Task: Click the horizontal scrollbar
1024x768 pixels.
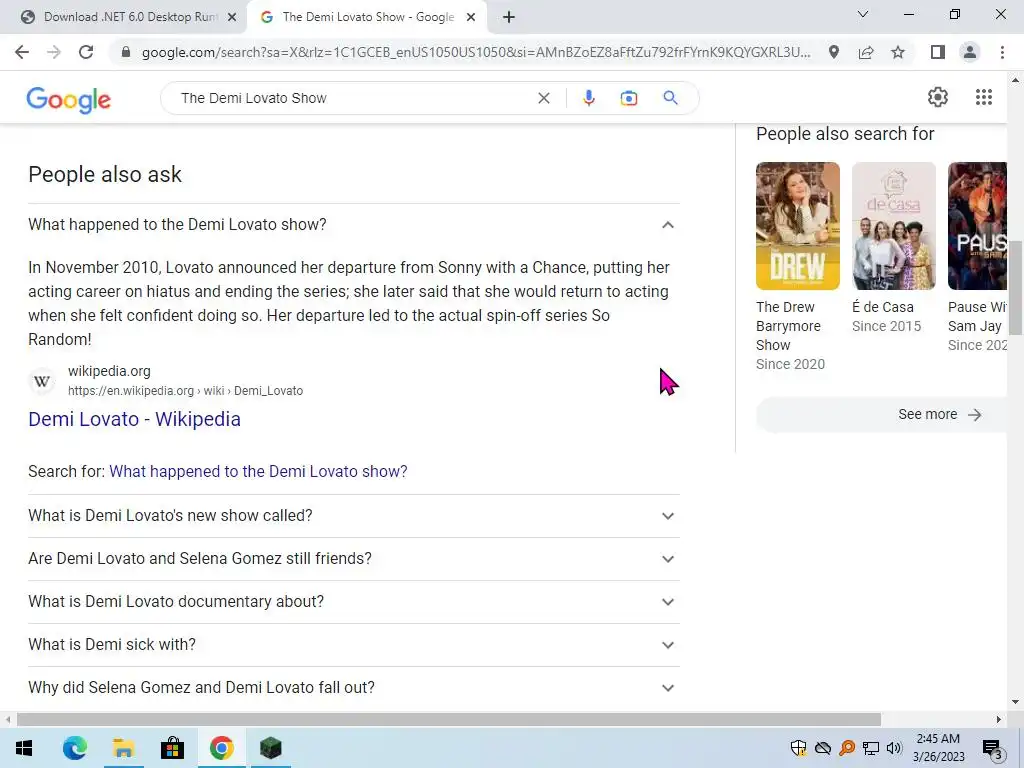Action: coord(449,720)
